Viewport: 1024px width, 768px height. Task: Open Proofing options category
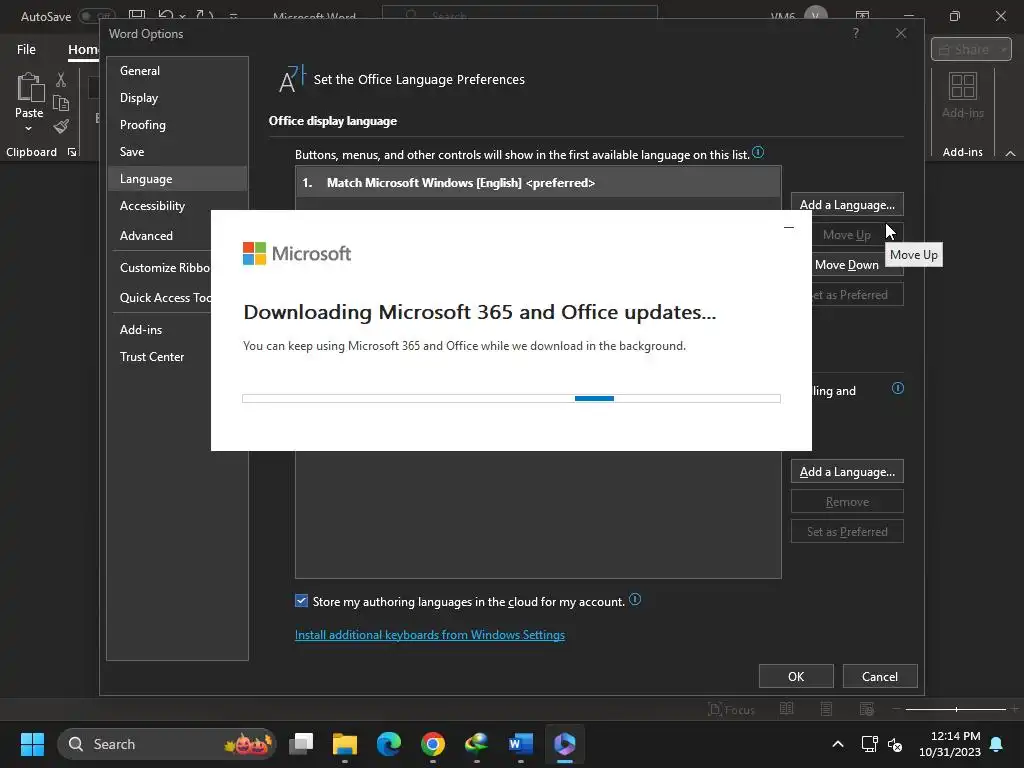pyautogui.click(x=178, y=125)
